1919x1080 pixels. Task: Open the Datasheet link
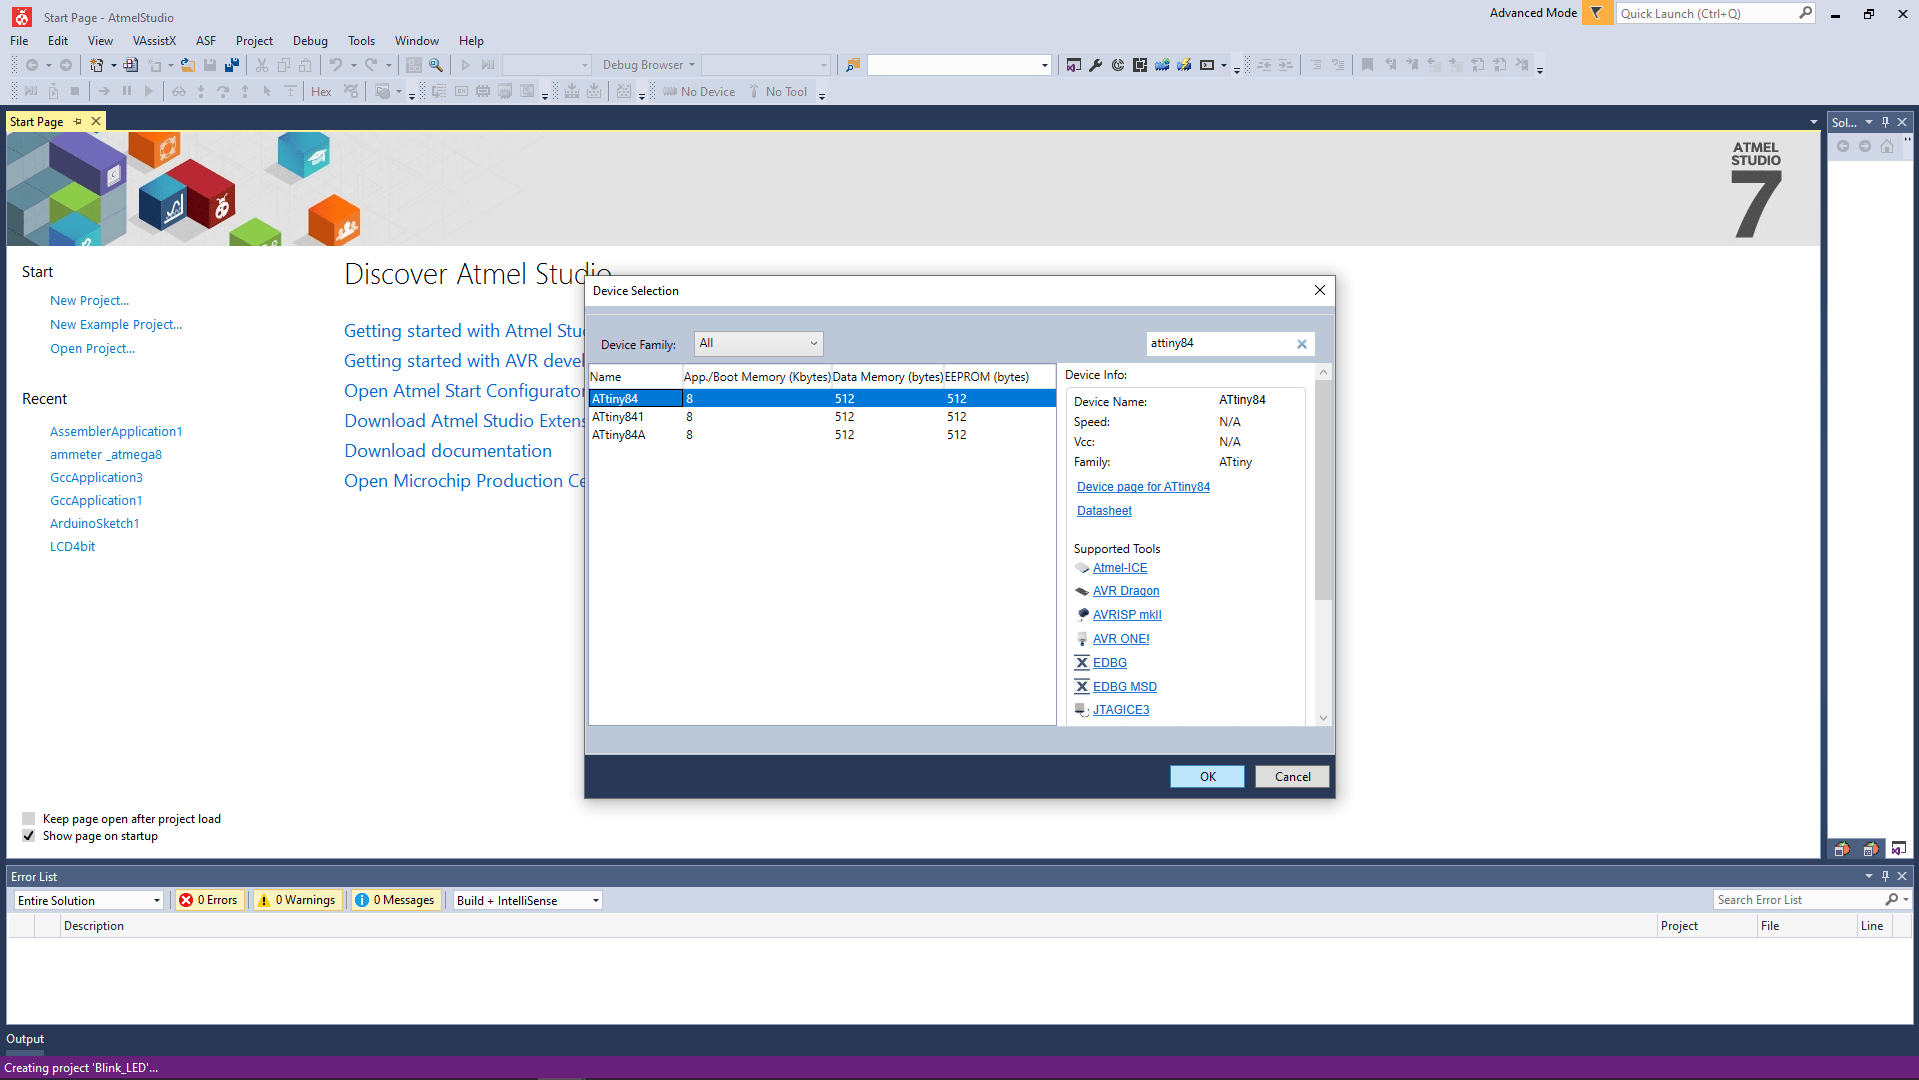pyautogui.click(x=1104, y=511)
